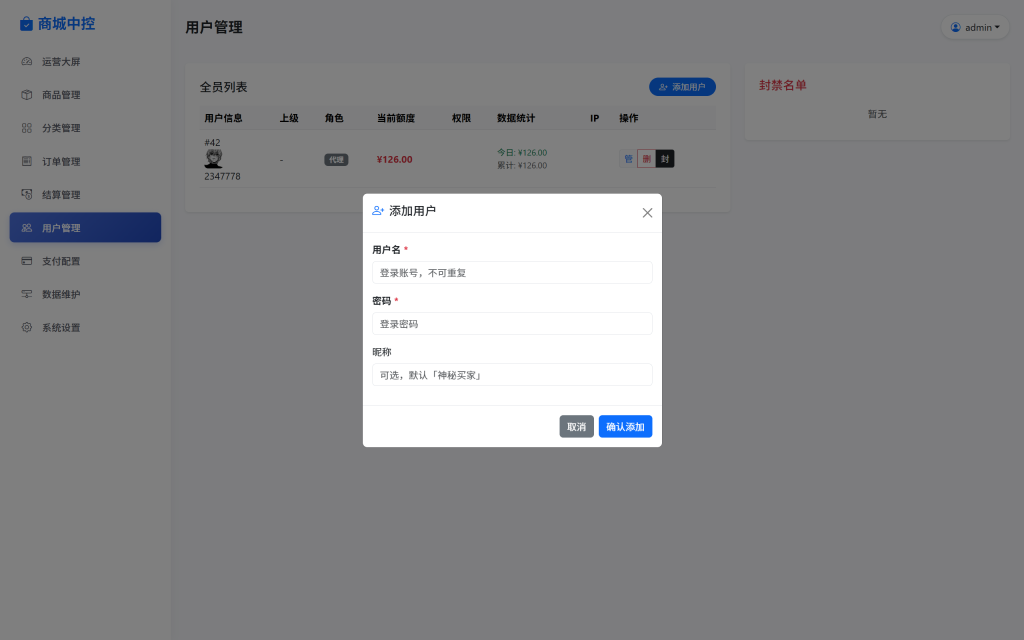The width and height of the screenshot is (1024, 640).
Task: Open the 数据维护 menu item
Action: (85, 294)
